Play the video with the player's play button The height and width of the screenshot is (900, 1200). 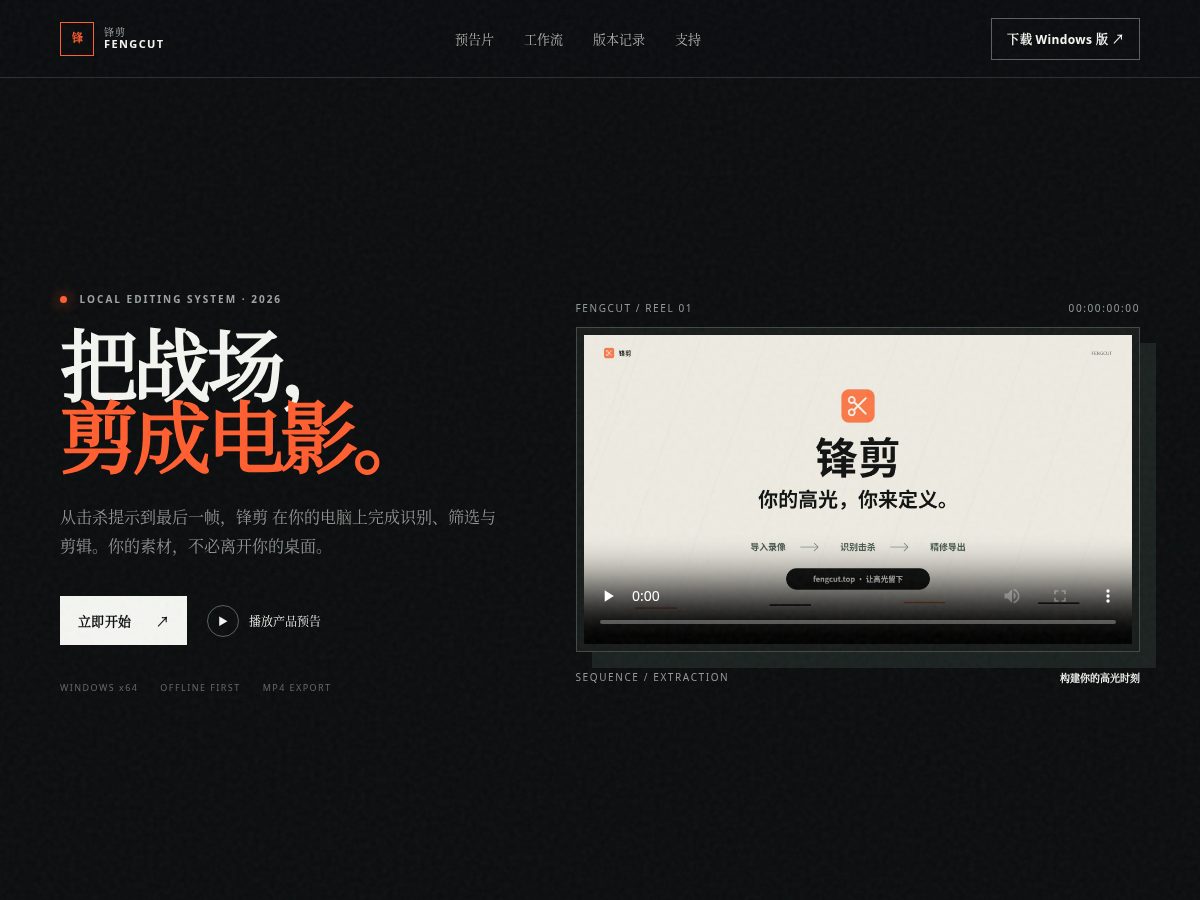click(x=608, y=596)
